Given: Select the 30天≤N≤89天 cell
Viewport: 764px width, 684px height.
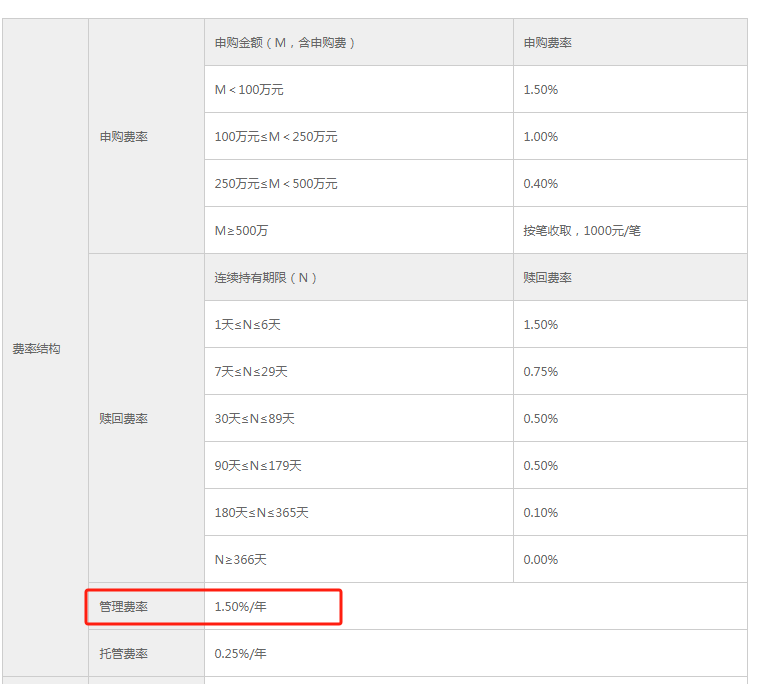Looking at the screenshot, I should (254, 419).
